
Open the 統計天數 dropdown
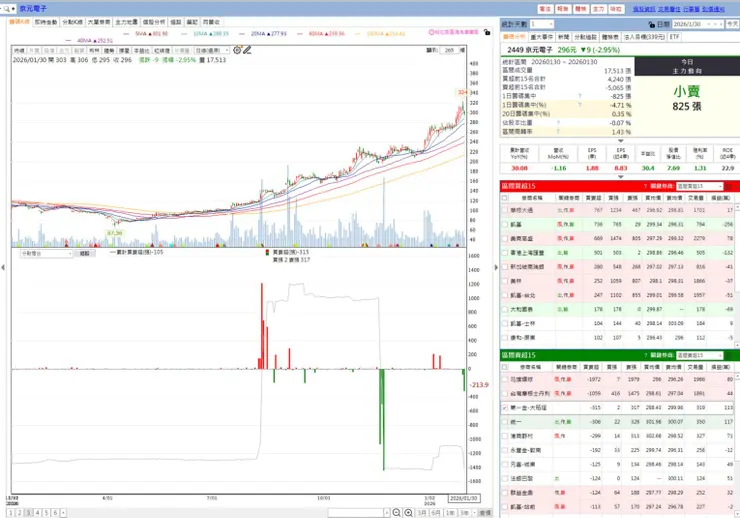pos(542,24)
